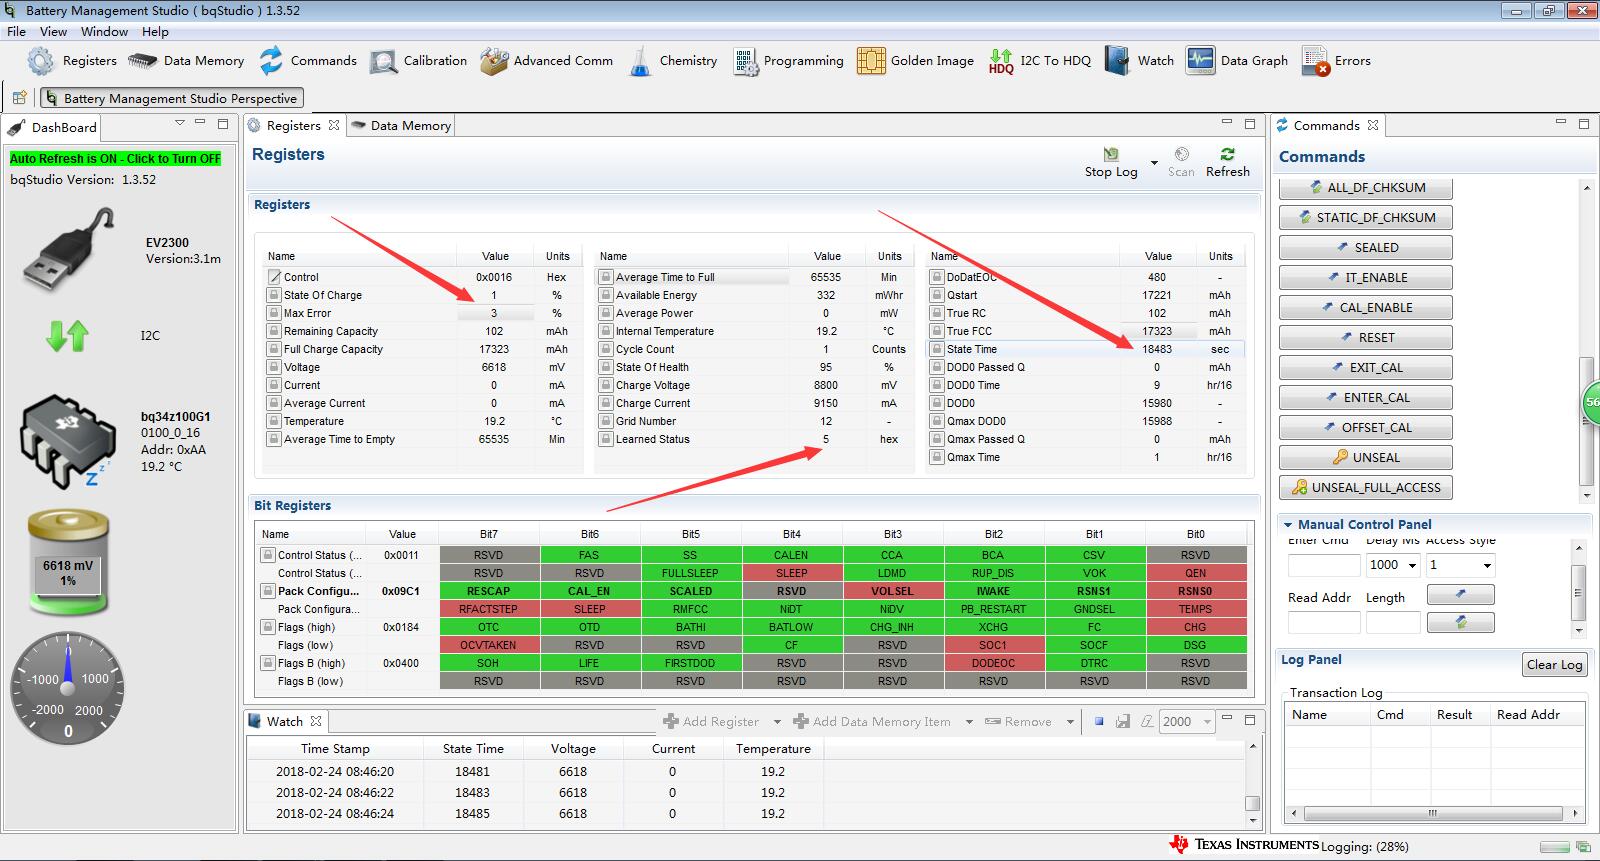Click the RESET command button
The width and height of the screenshot is (1600, 861).
(x=1365, y=337)
